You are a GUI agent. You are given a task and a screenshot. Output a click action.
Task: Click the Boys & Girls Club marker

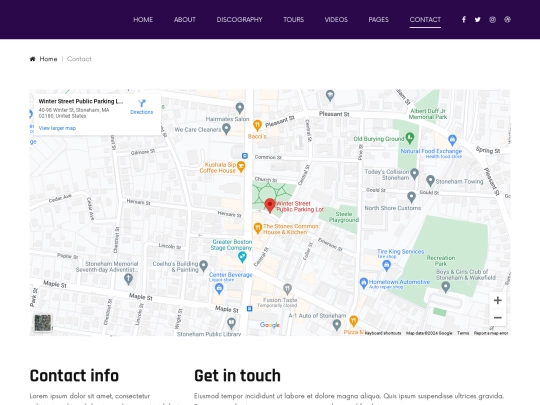point(446,287)
